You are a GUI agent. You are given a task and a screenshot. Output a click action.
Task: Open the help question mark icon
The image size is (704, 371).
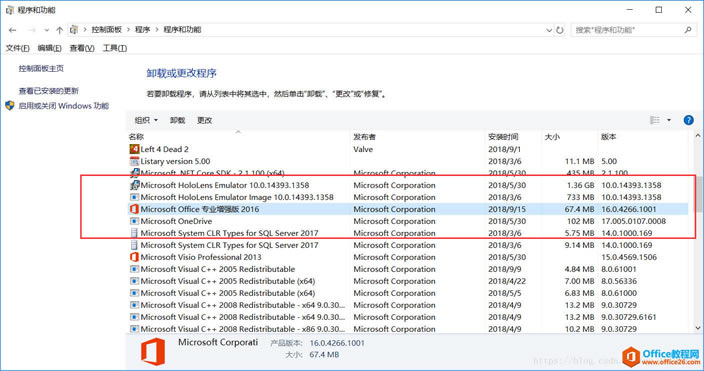[688, 120]
